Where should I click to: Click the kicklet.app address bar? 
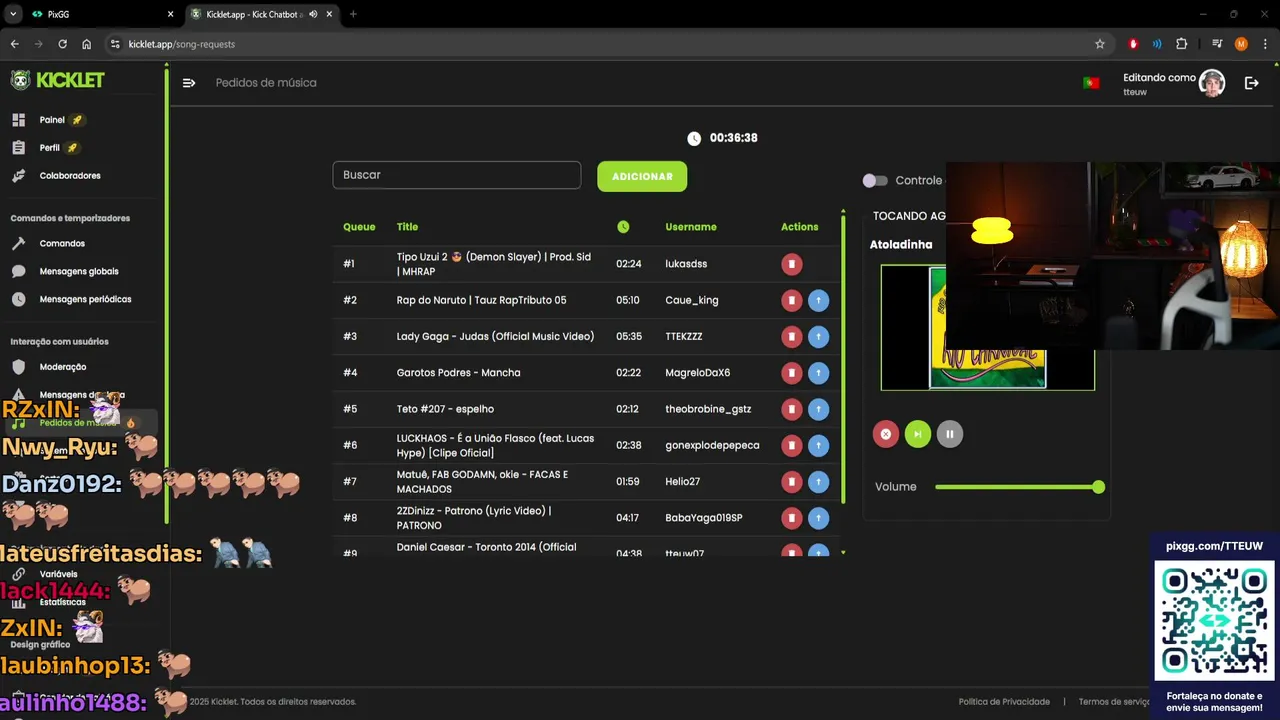[600, 44]
